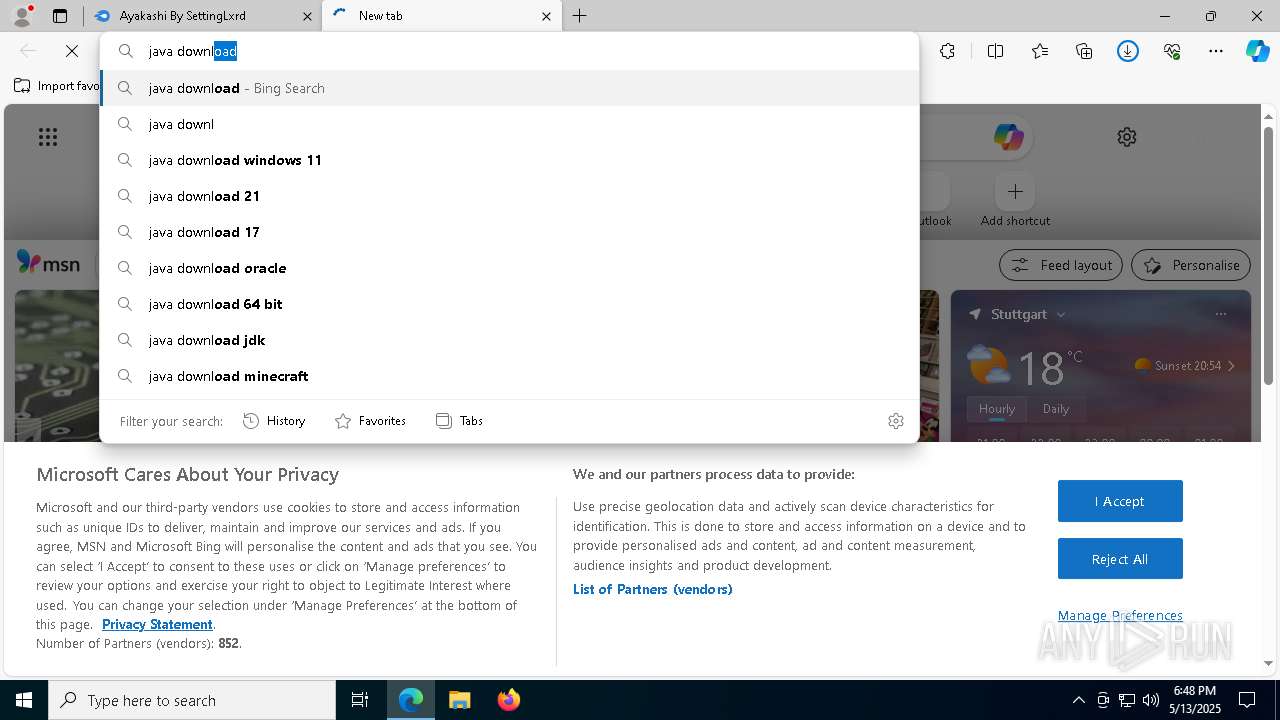Open Settings and more ellipsis menu

[1216, 51]
